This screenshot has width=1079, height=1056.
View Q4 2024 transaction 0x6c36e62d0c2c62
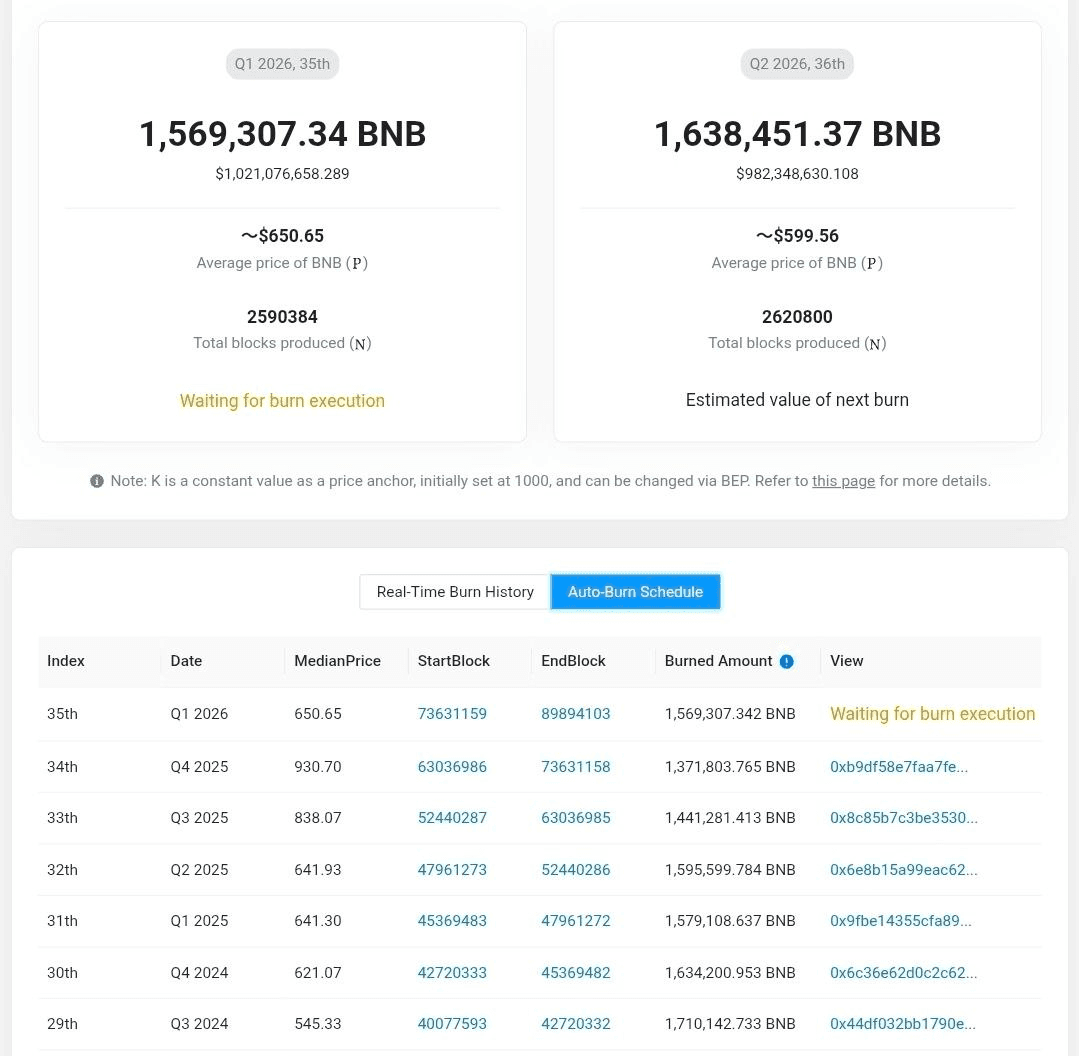(903, 973)
